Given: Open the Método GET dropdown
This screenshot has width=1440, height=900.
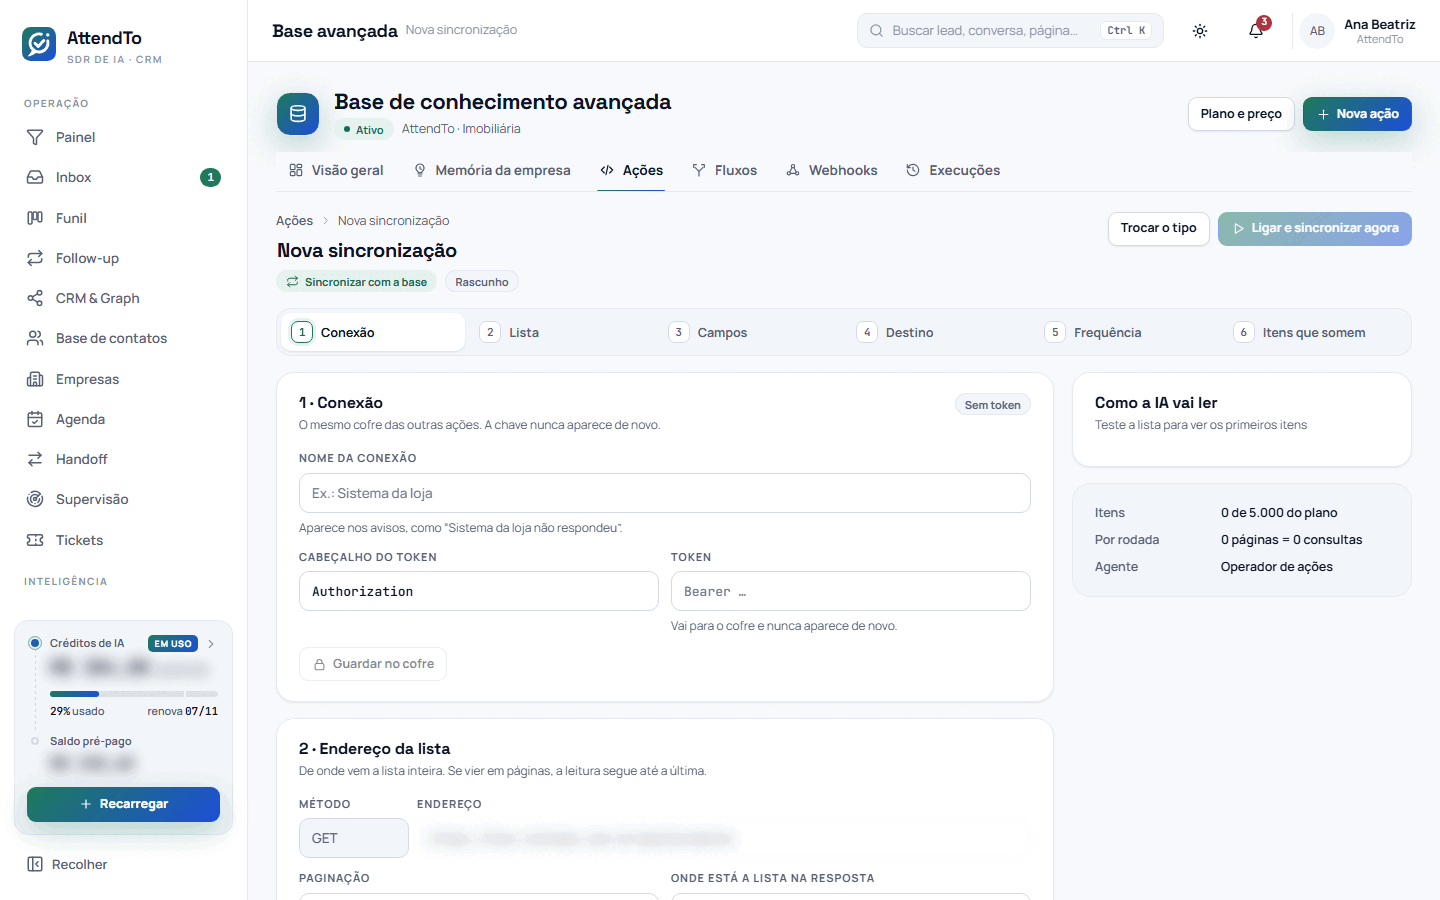Looking at the screenshot, I should pyautogui.click(x=354, y=838).
